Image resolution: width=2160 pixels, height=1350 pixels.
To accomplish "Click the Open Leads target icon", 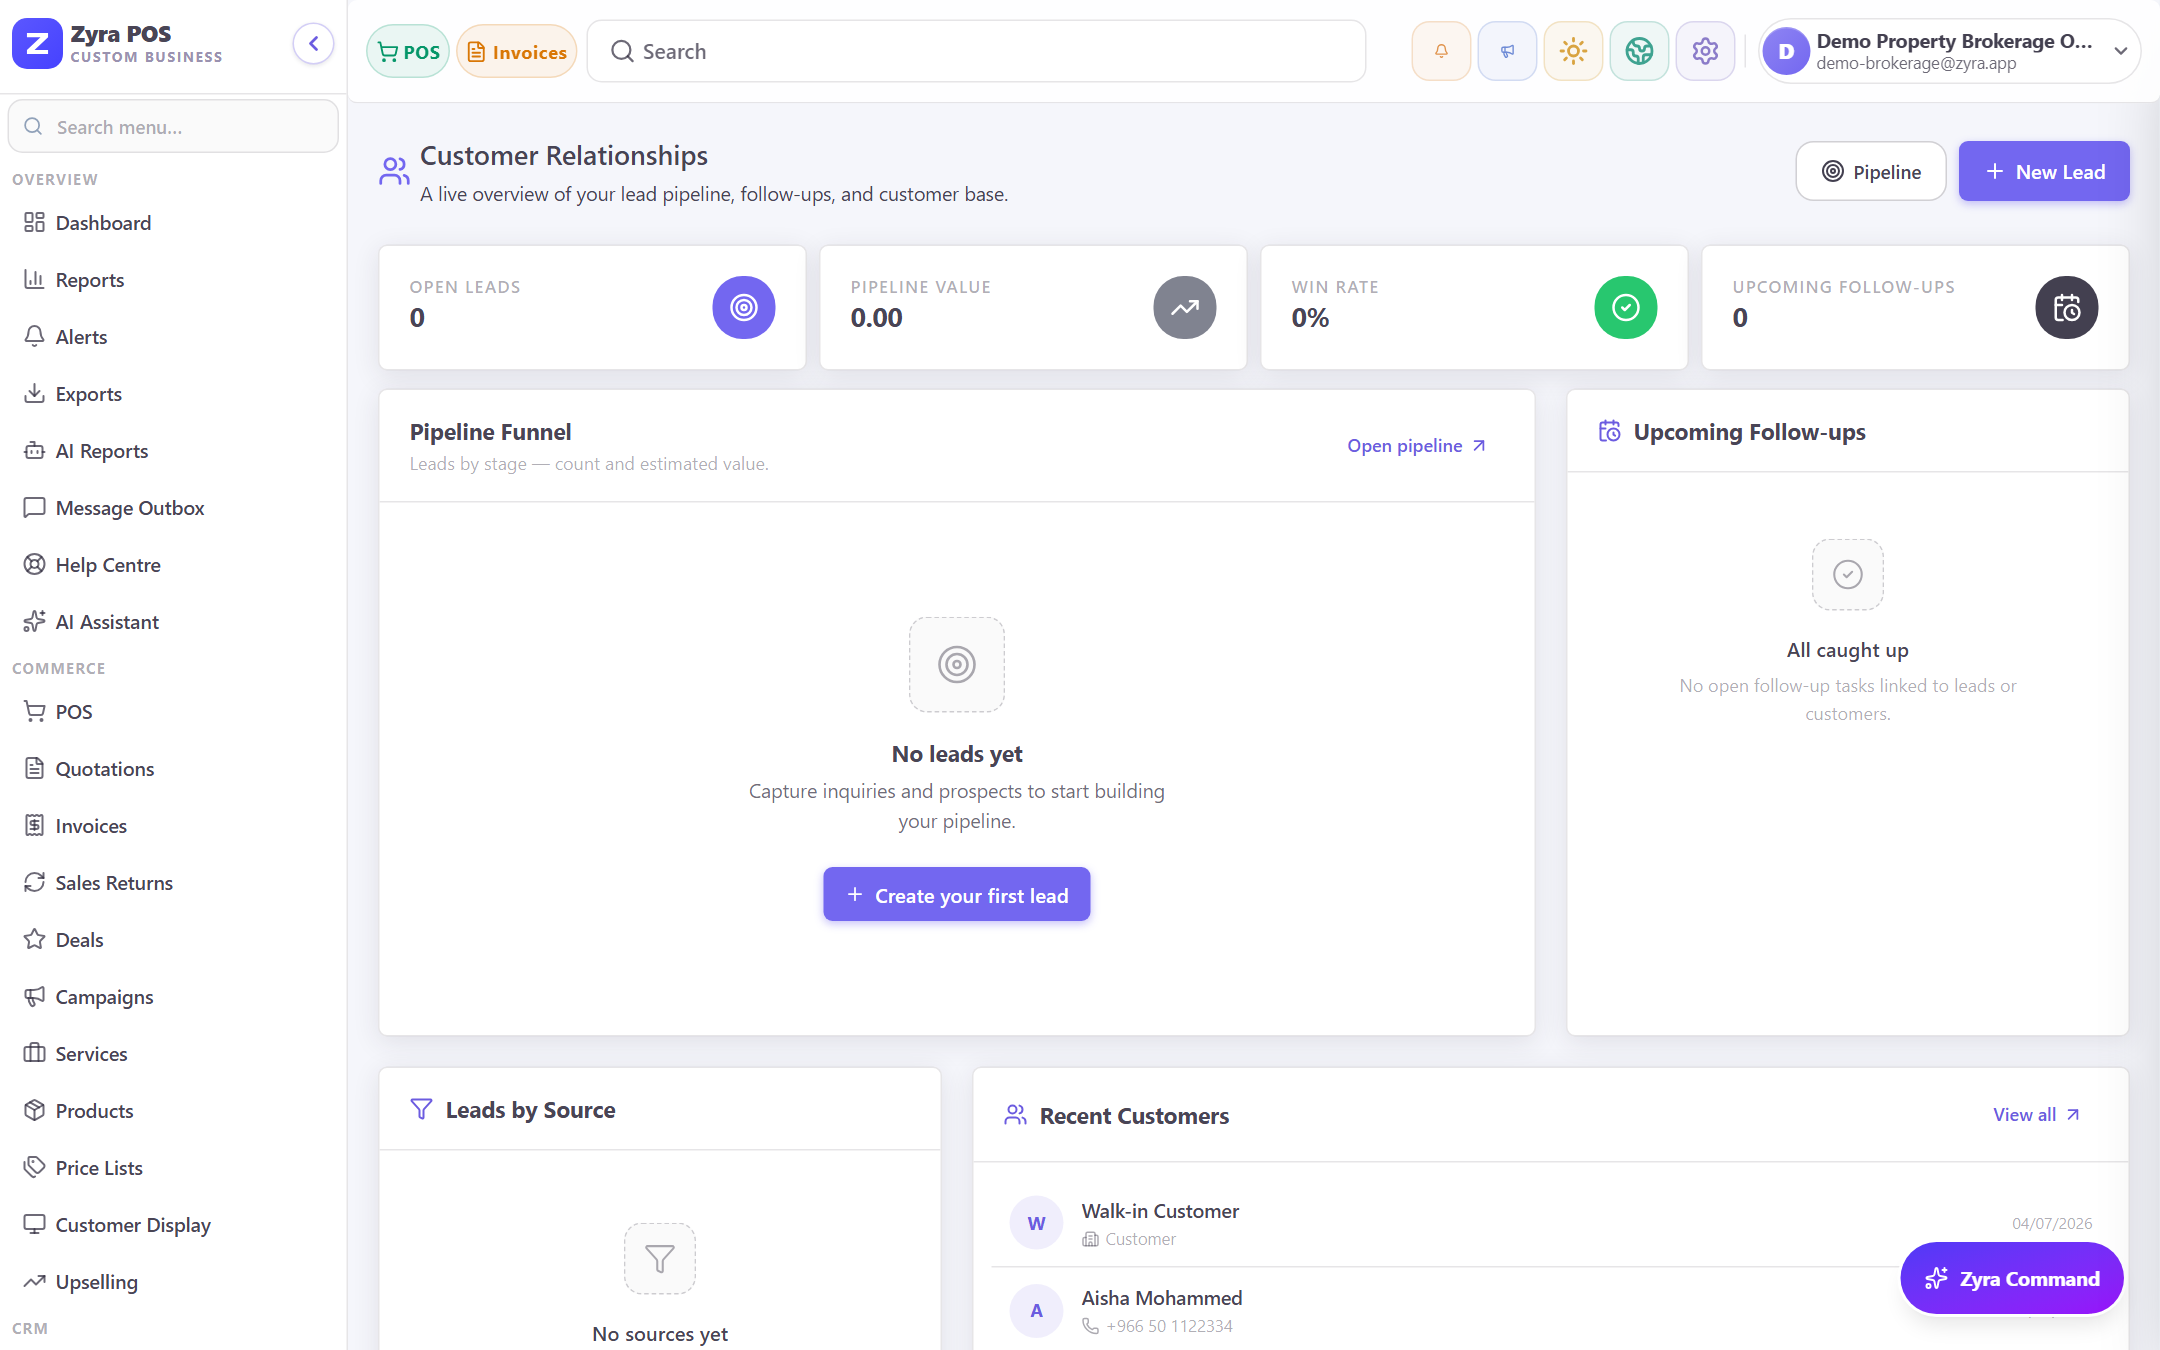I will click(x=744, y=308).
